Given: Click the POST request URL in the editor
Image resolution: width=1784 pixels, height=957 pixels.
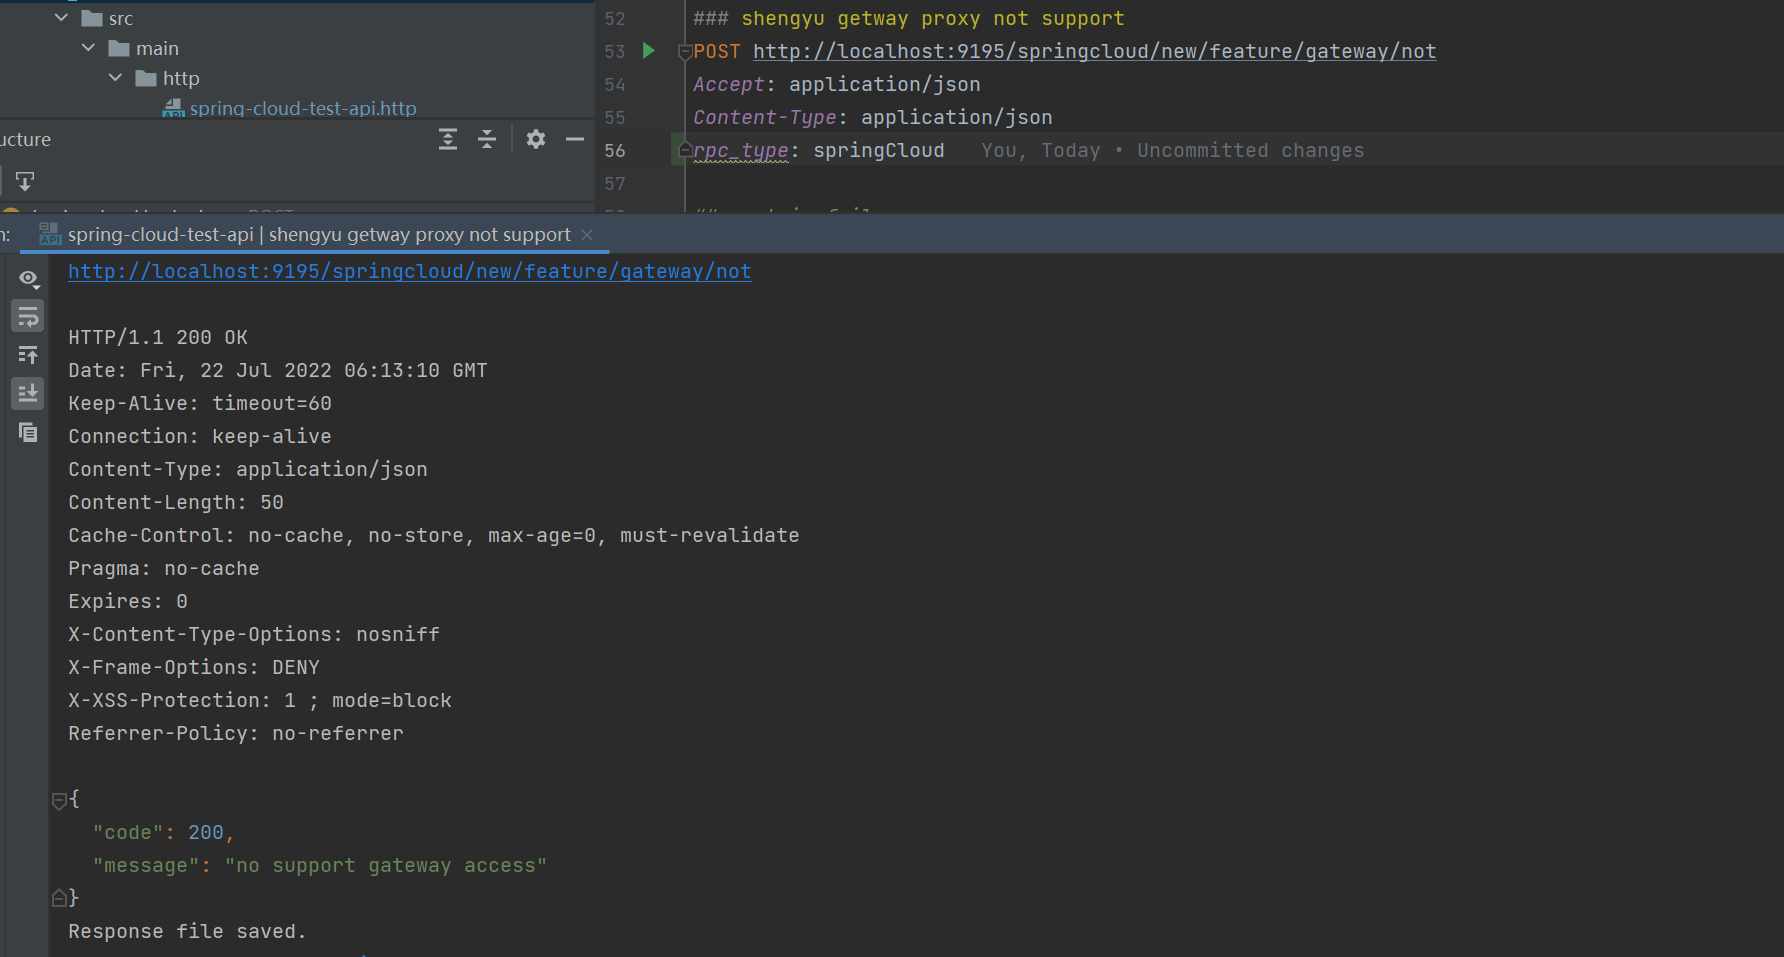Looking at the screenshot, I should pos(1094,51).
